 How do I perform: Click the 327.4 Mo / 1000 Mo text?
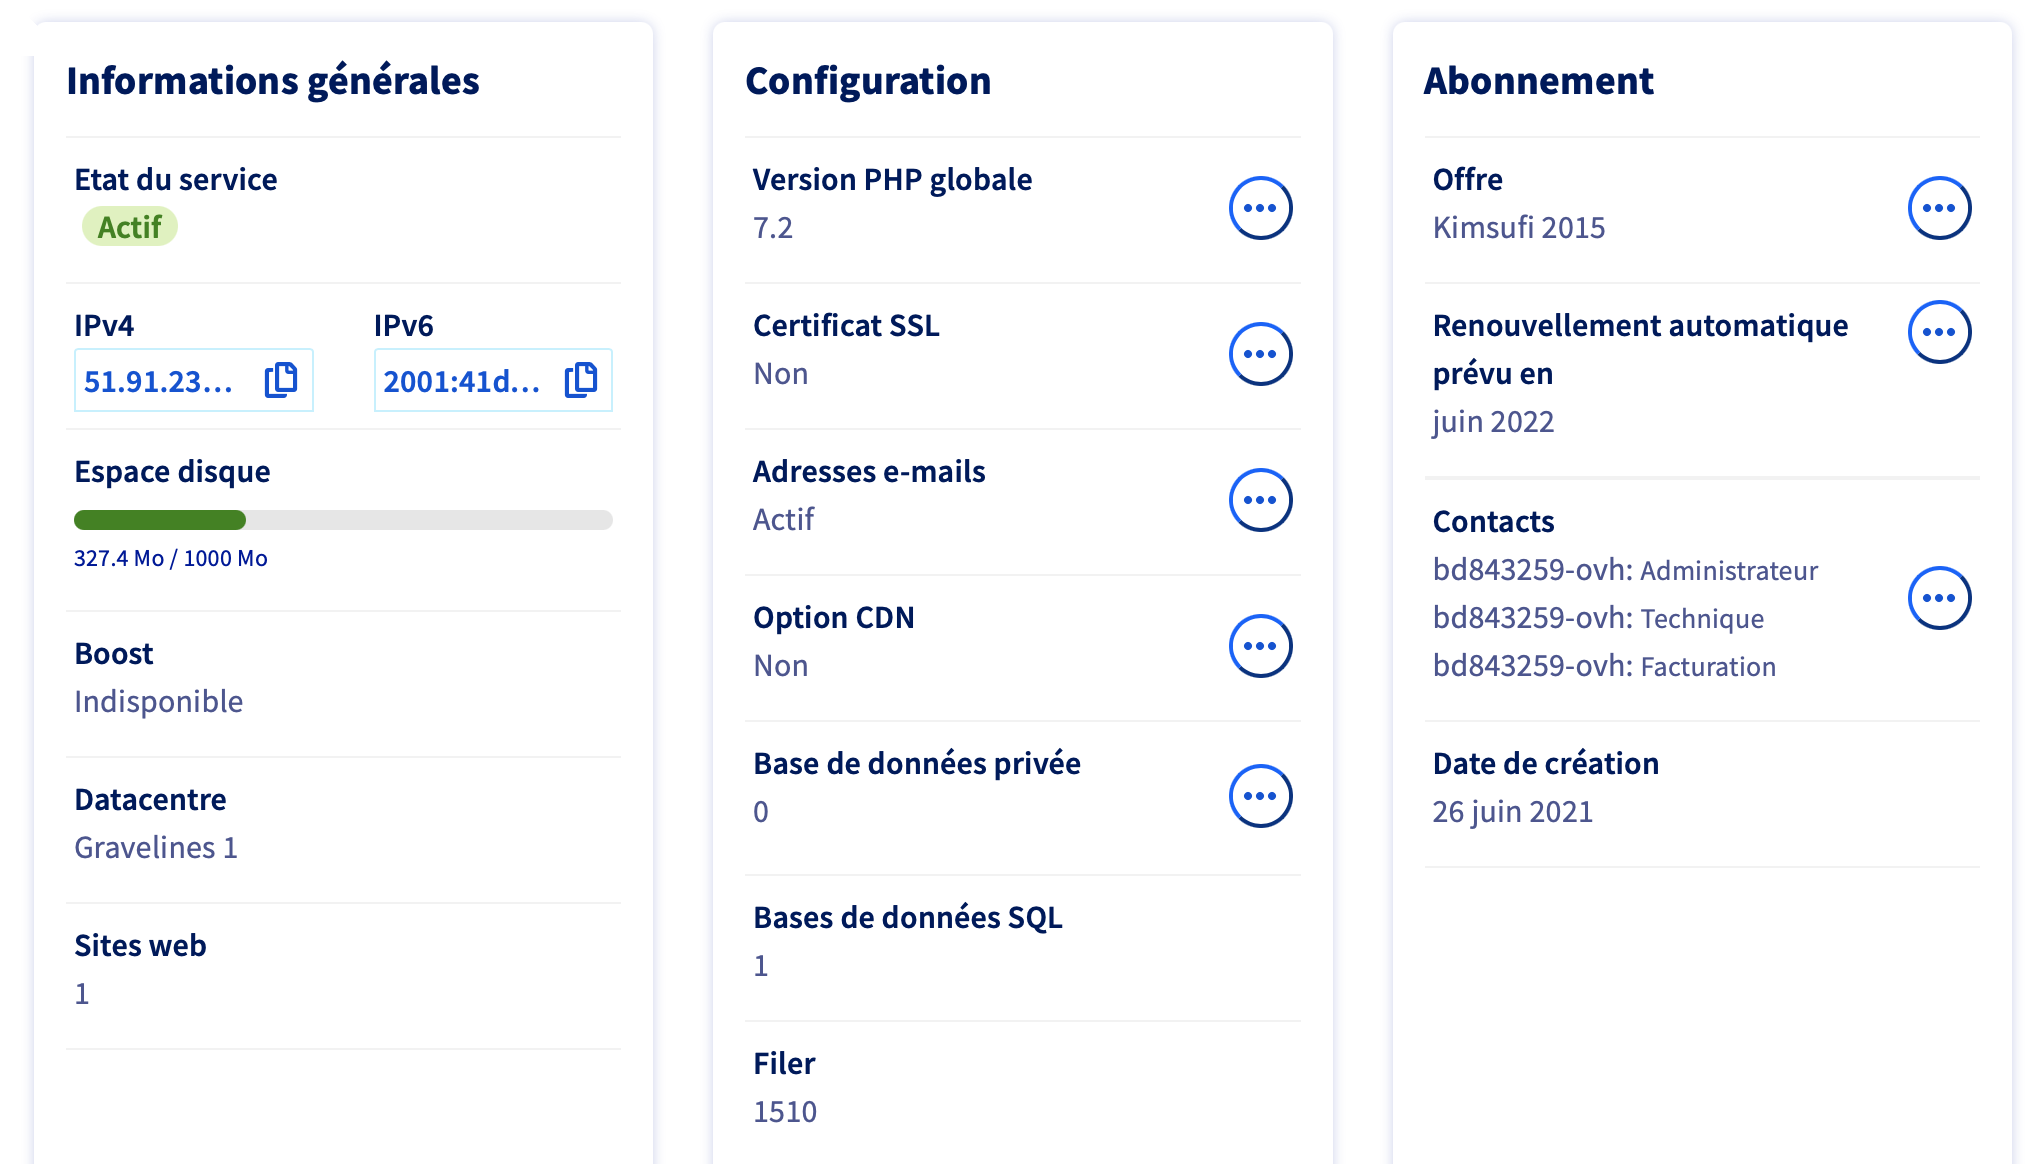(x=171, y=558)
